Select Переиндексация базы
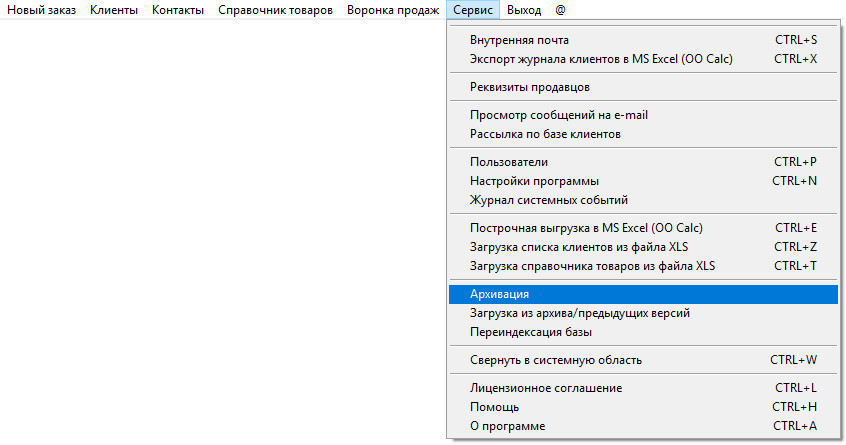 click(531, 332)
